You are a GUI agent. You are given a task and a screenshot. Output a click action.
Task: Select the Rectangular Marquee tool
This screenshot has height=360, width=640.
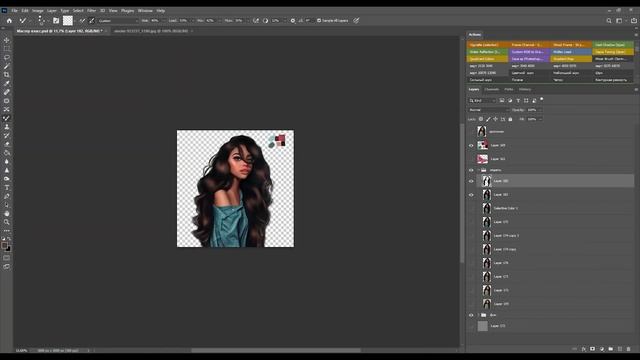pyautogui.click(x=7, y=49)
